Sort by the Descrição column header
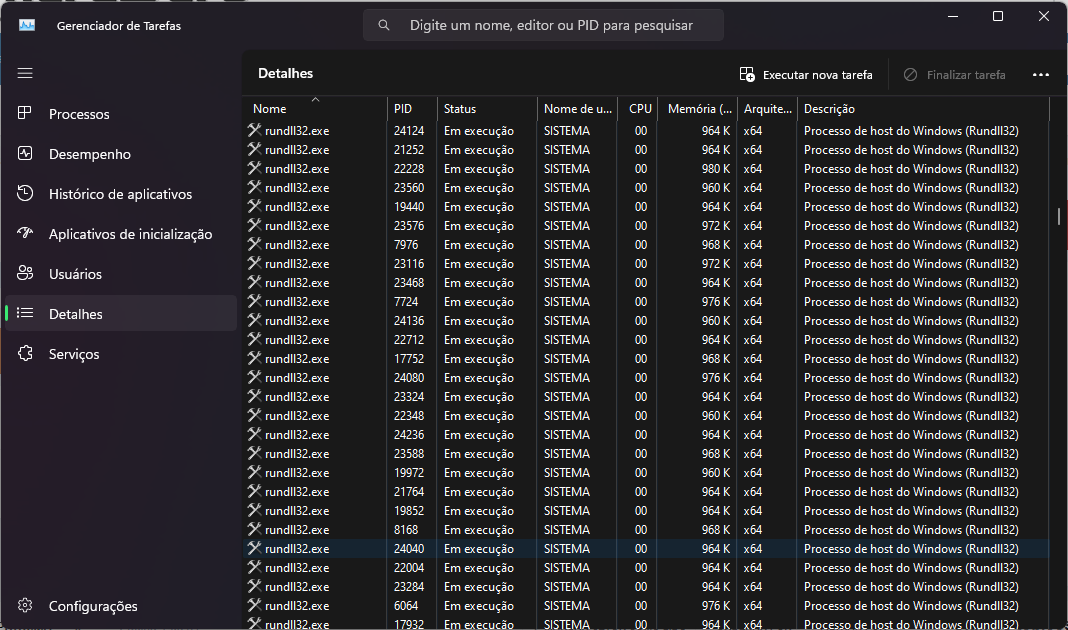This screenshot has height=630, width=1068. (x=923, y=108)
